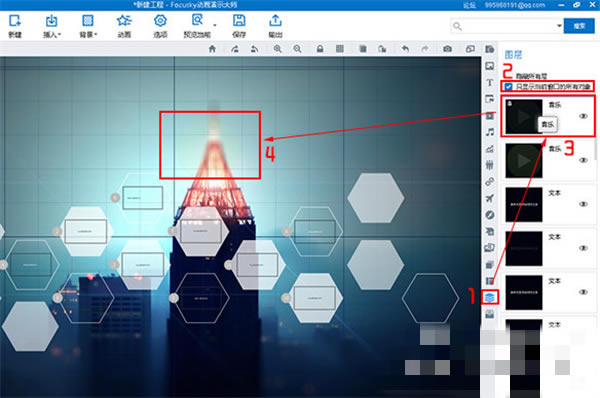Open the blue layers panel icon
Viewport: 600px width, 398px height.
[490, 297]
